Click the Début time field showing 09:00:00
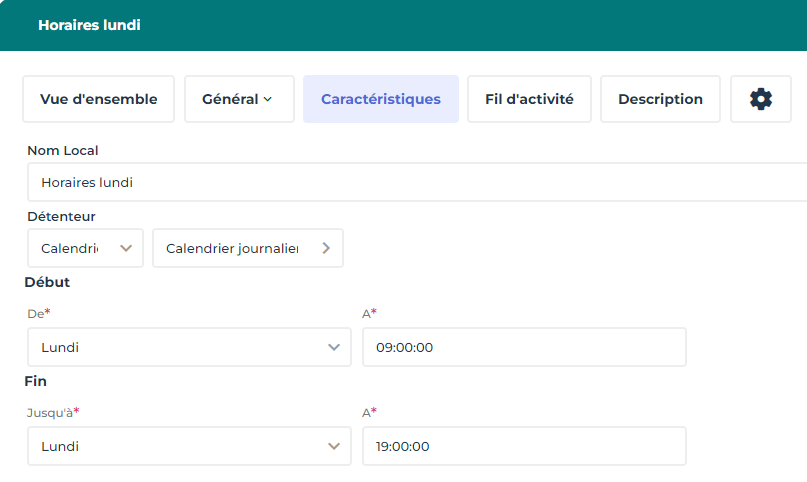Screen dimensions: 807x482 pyautogui.click(x=524, y=348)
